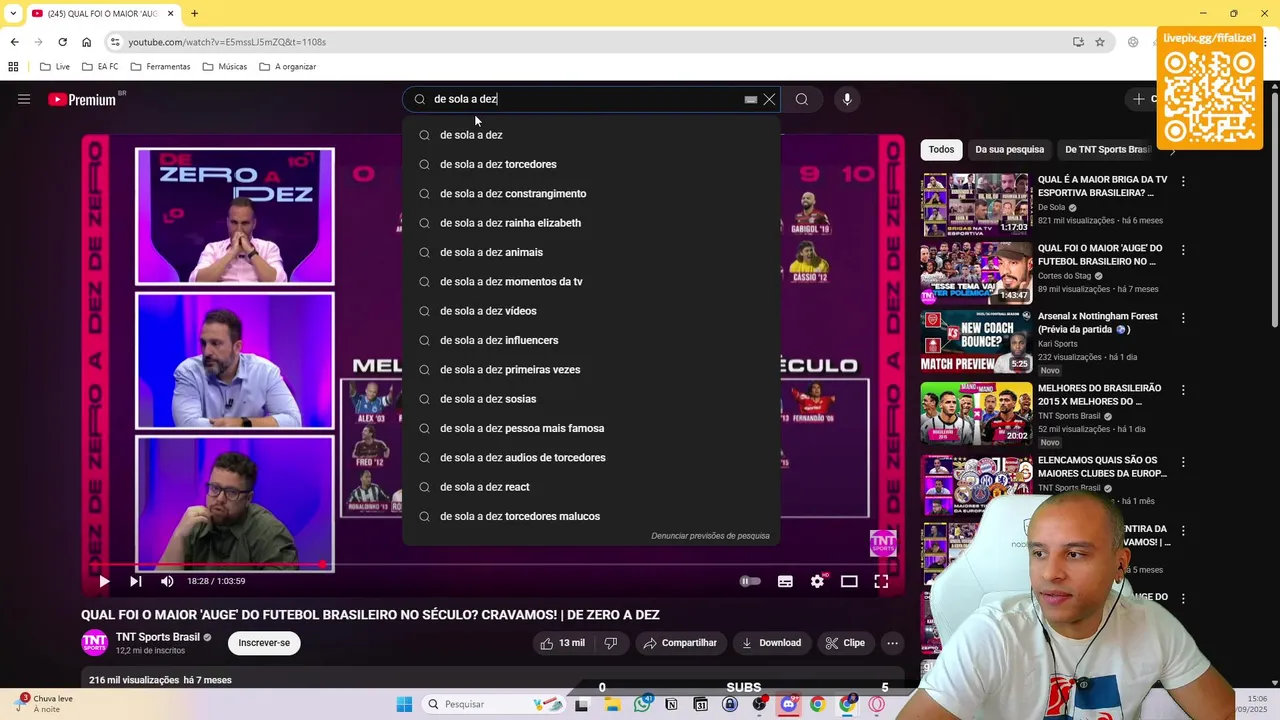Click the browser address bar

pyautogui.click(x=590, y=42)
